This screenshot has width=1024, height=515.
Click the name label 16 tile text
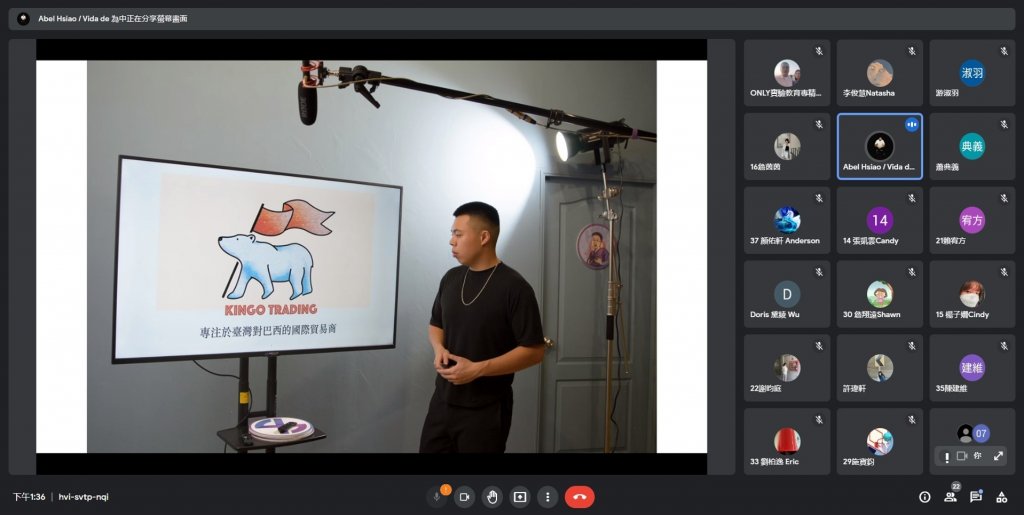point(765,167)
